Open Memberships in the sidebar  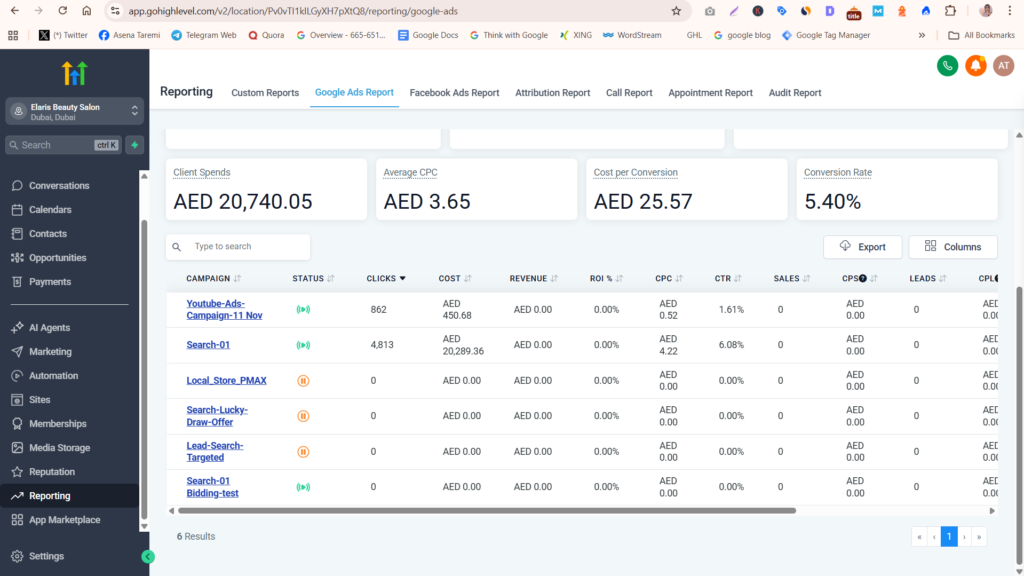click(x=57, y=424)
